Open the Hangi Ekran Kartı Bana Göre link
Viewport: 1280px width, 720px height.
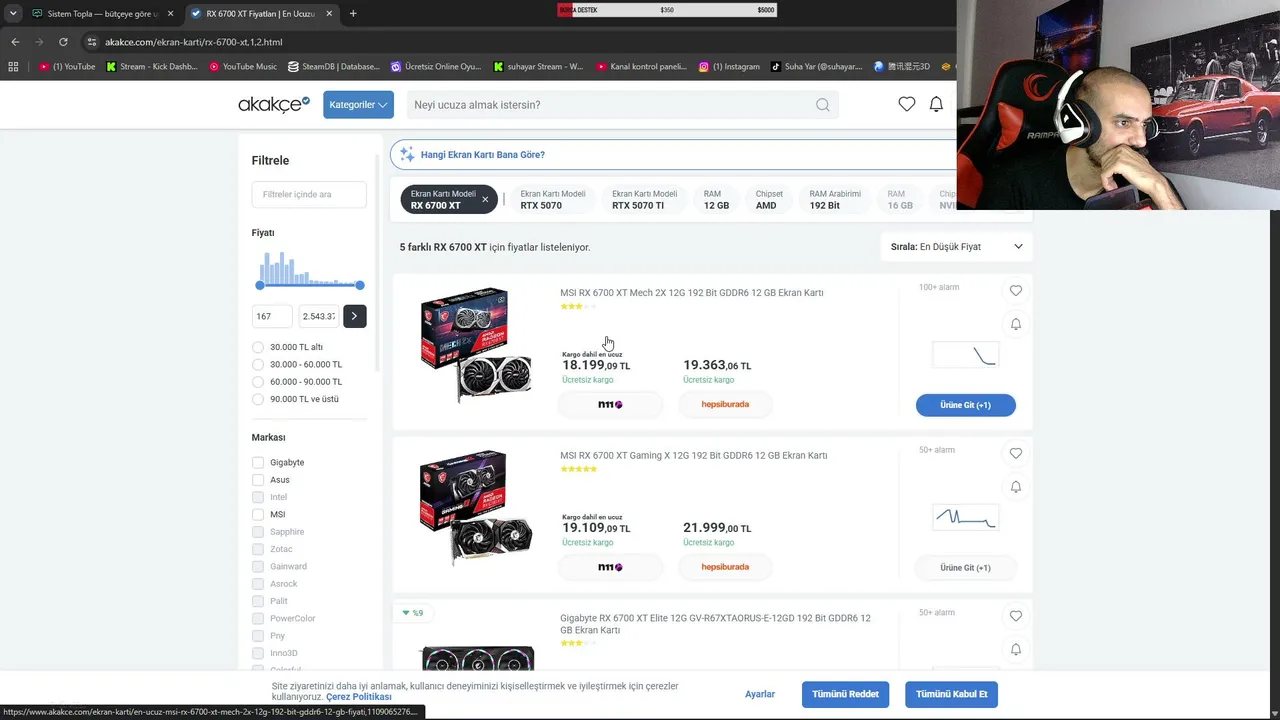483,155
